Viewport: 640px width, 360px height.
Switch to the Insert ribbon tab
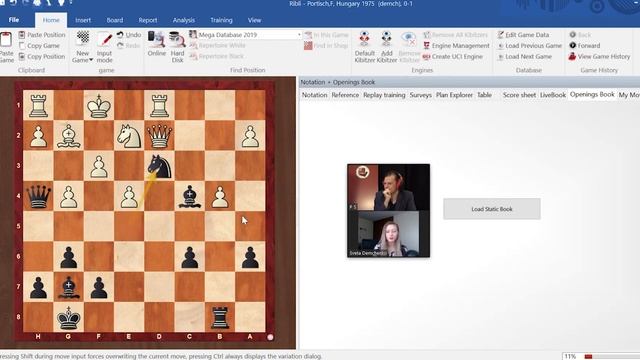coord(83,20)
